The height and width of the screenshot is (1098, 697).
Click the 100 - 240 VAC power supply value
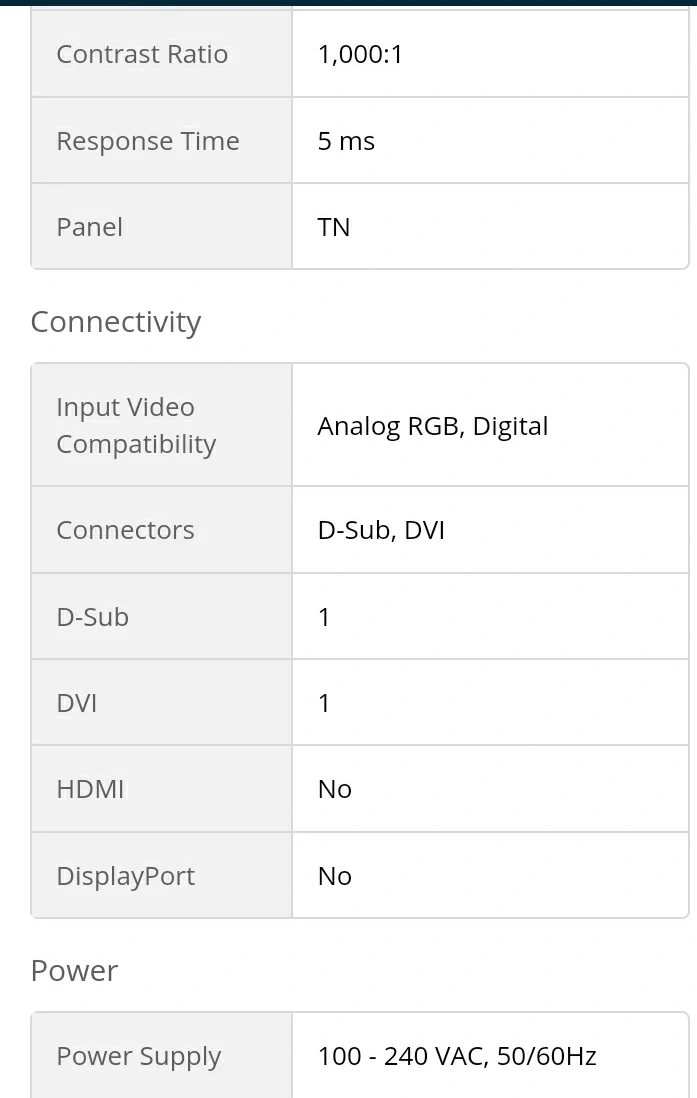point(457,1056)
